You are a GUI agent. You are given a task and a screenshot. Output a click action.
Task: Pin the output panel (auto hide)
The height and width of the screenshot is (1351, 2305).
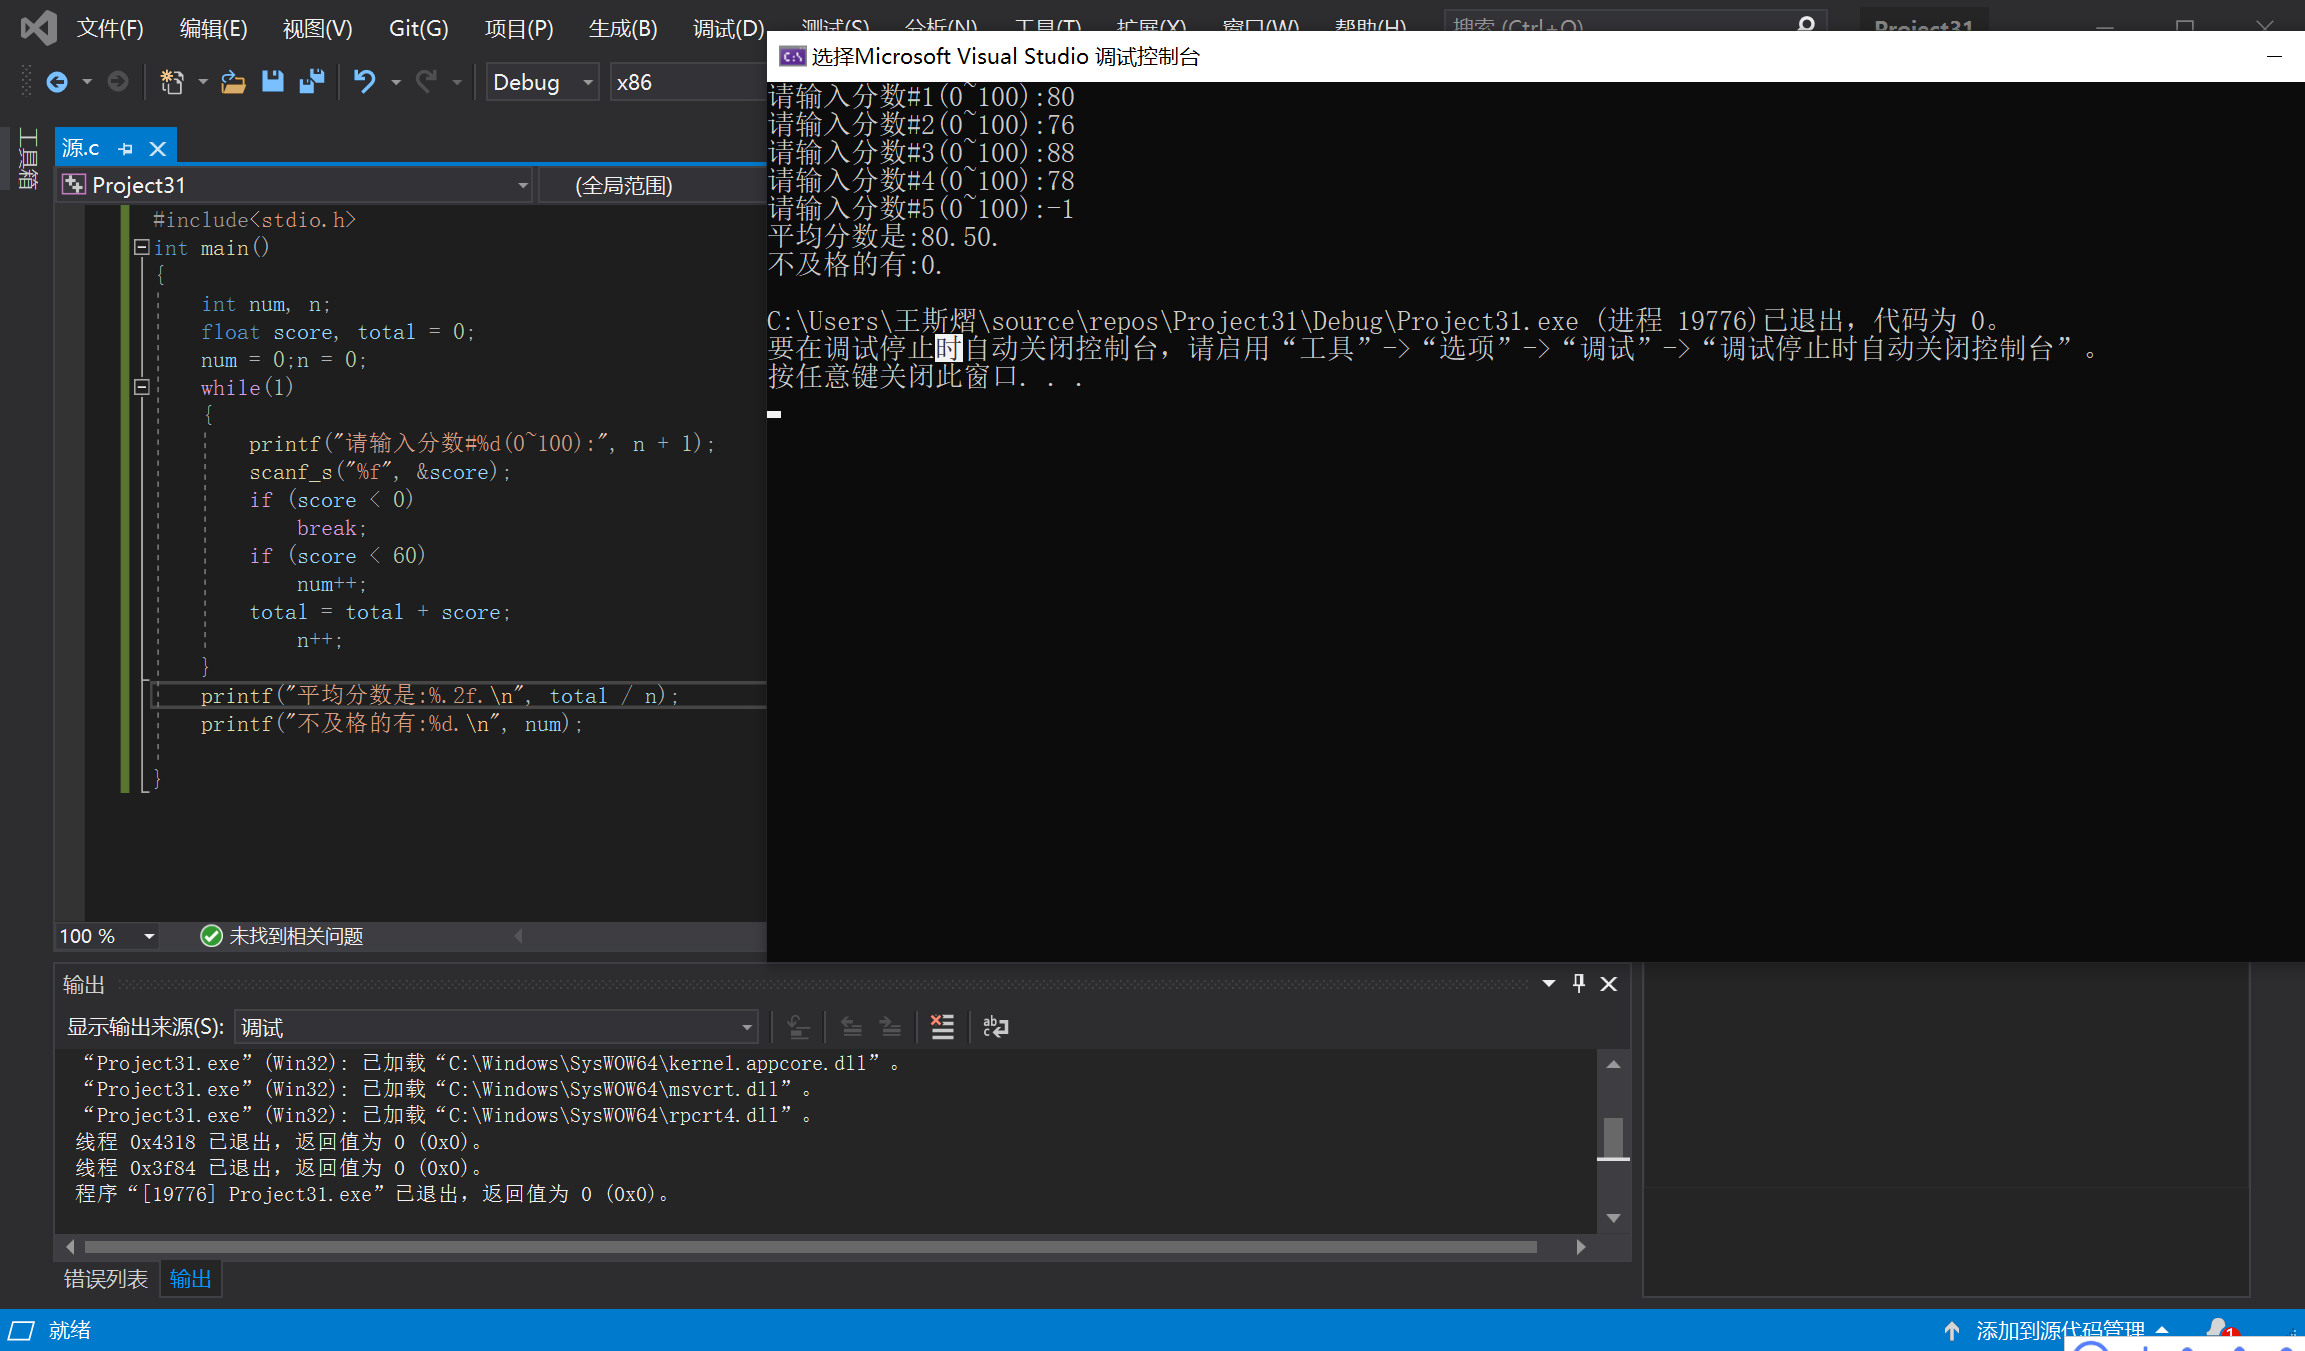1579,983
